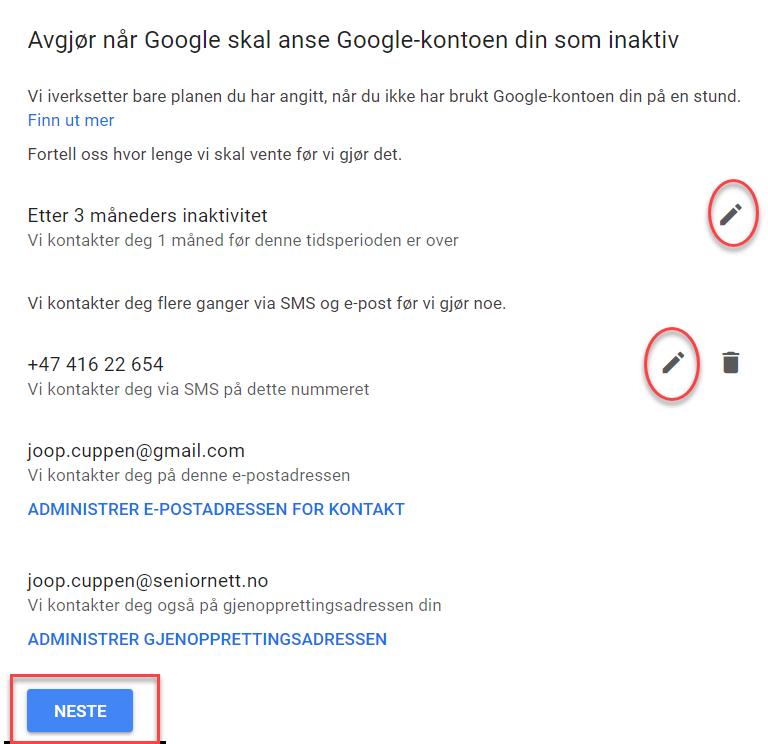Click the via SMS på dette nummeret note
The height and width of the screenshot is (744, 768).
tap(198, 389)
